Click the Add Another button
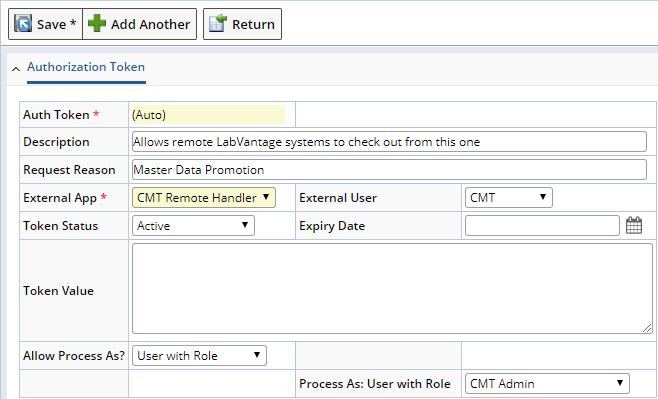 tap(139, 24)
